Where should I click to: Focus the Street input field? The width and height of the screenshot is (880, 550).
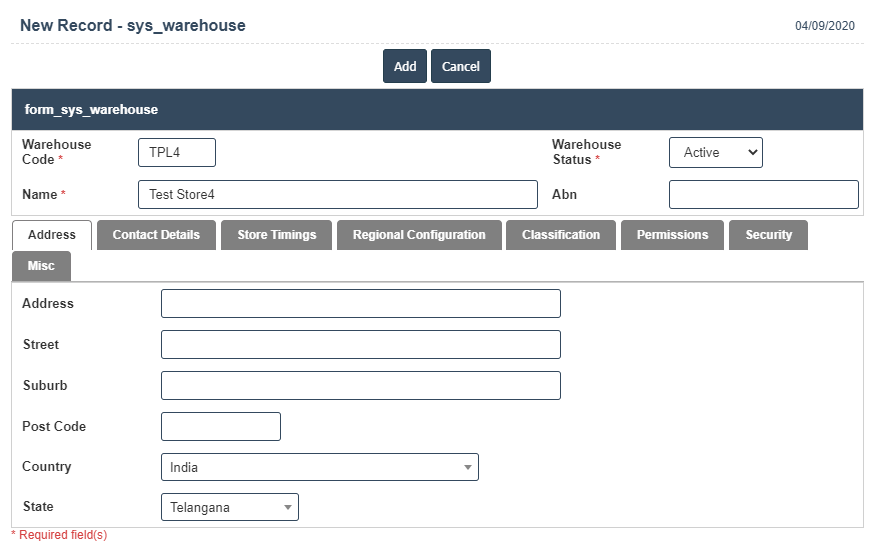pyautogui.click(x=360, y=345)
